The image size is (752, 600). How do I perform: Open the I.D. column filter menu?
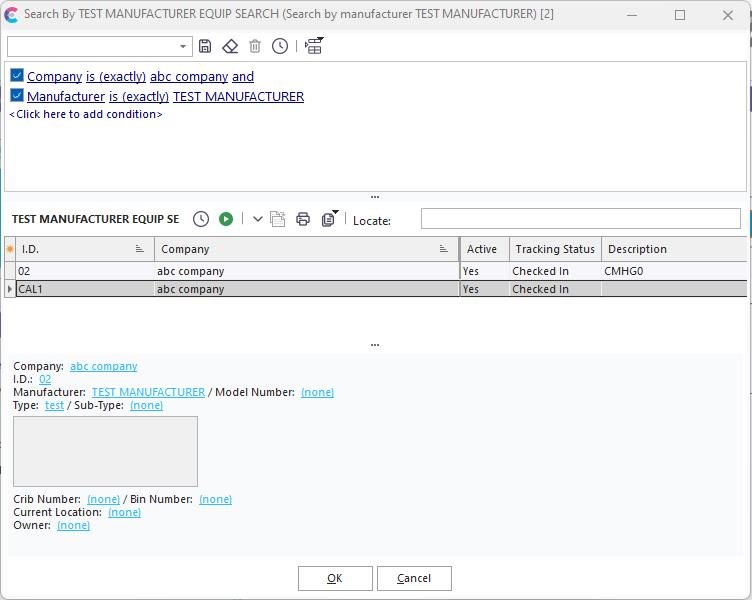(139, 249)
